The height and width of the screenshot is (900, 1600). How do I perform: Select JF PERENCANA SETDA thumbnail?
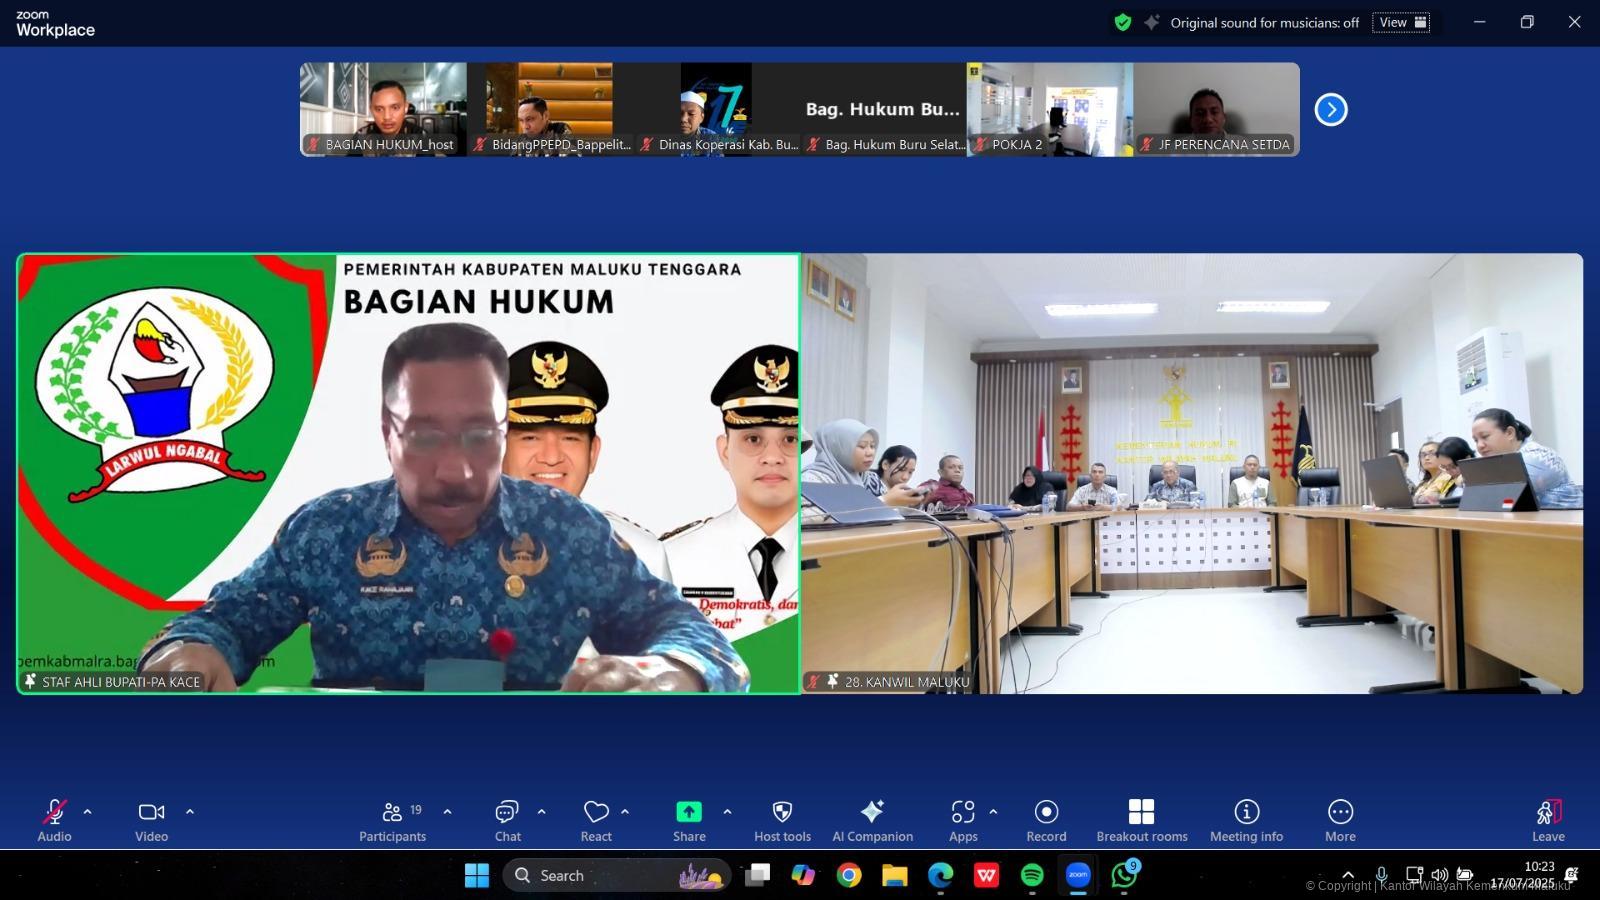1217,109
